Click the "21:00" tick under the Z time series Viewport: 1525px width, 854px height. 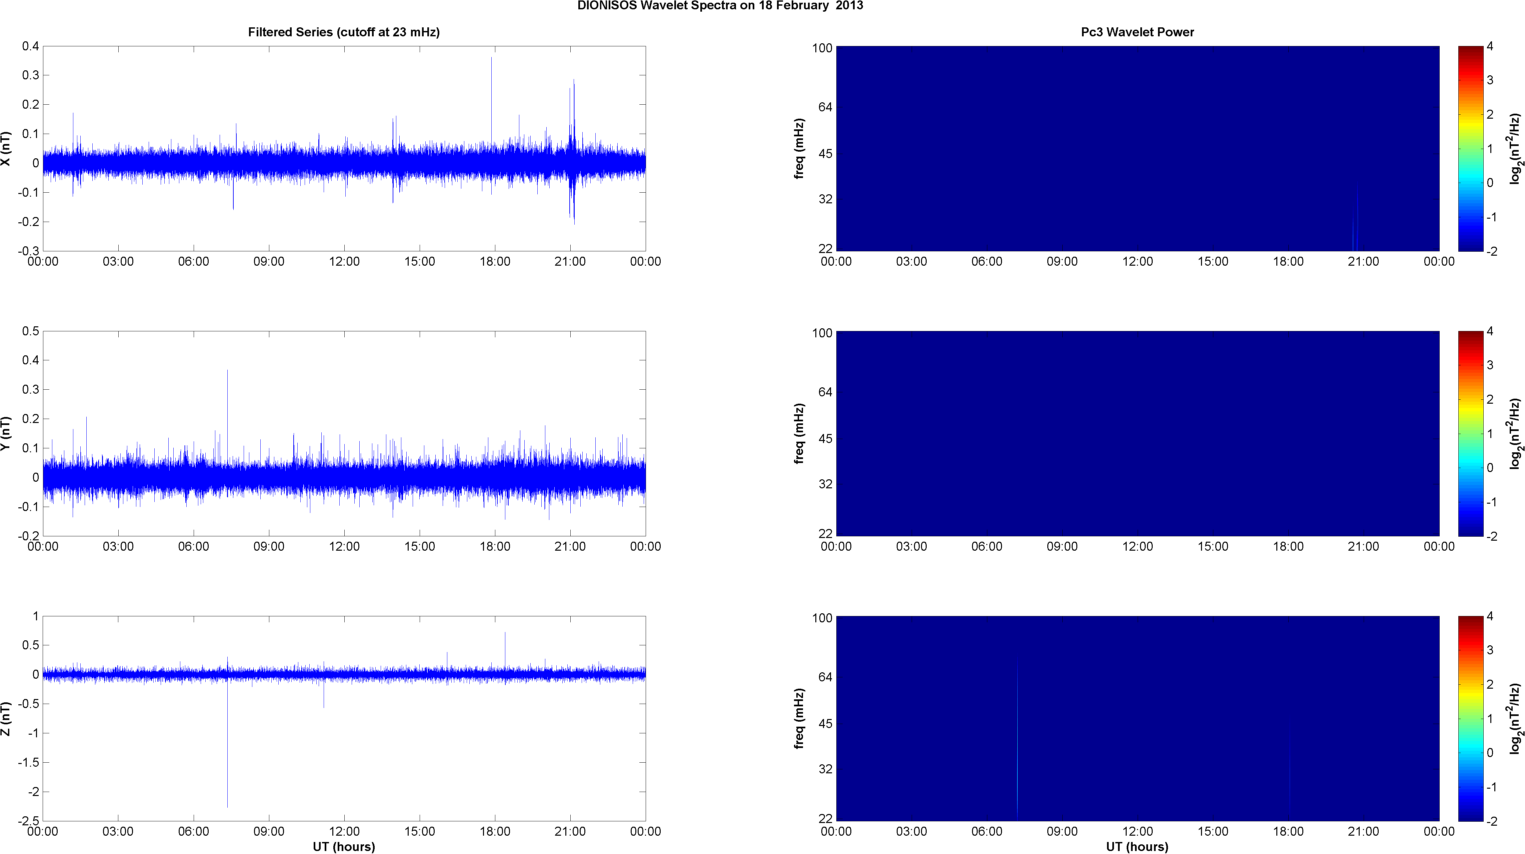click(x=570, y=832)
